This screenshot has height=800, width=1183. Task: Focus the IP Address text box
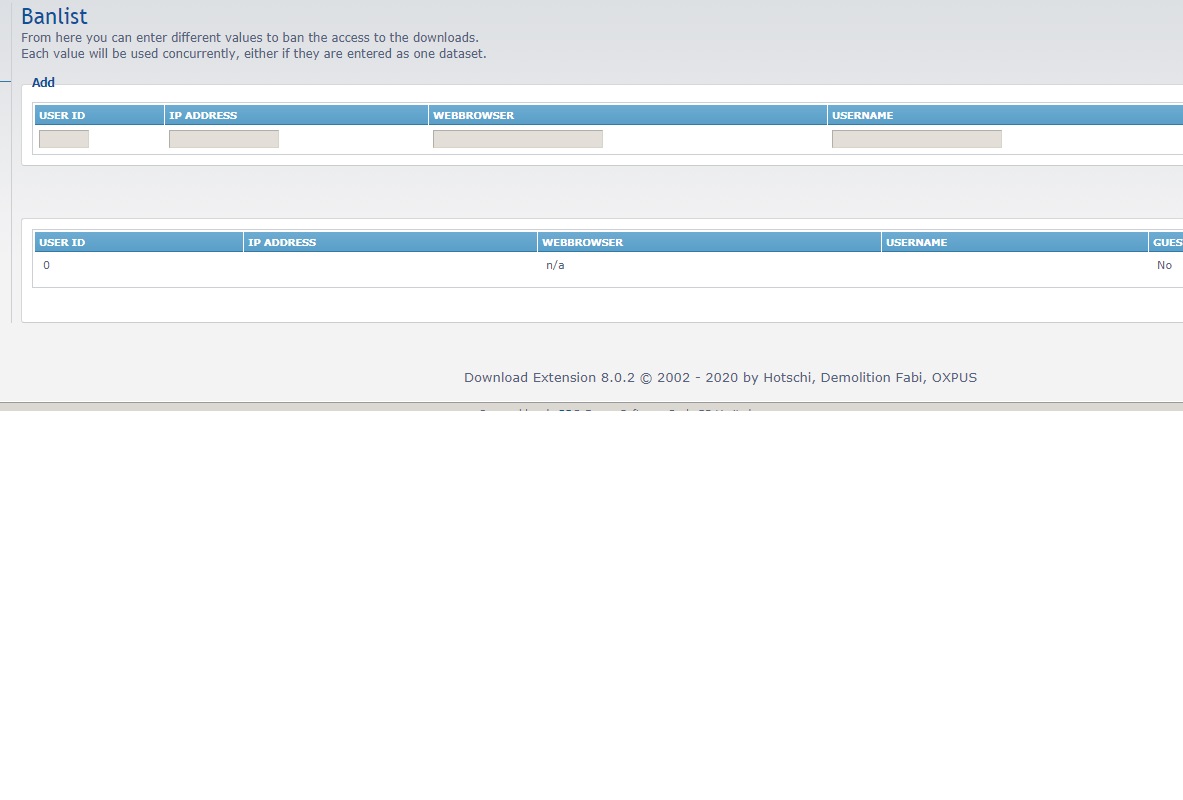[224, 139]
